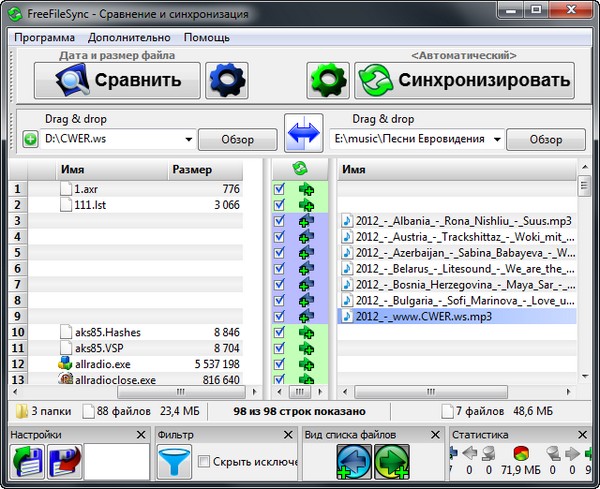Click the green add folder pair icon
Screen dimensions: 600x489
(x=30, y=139)
